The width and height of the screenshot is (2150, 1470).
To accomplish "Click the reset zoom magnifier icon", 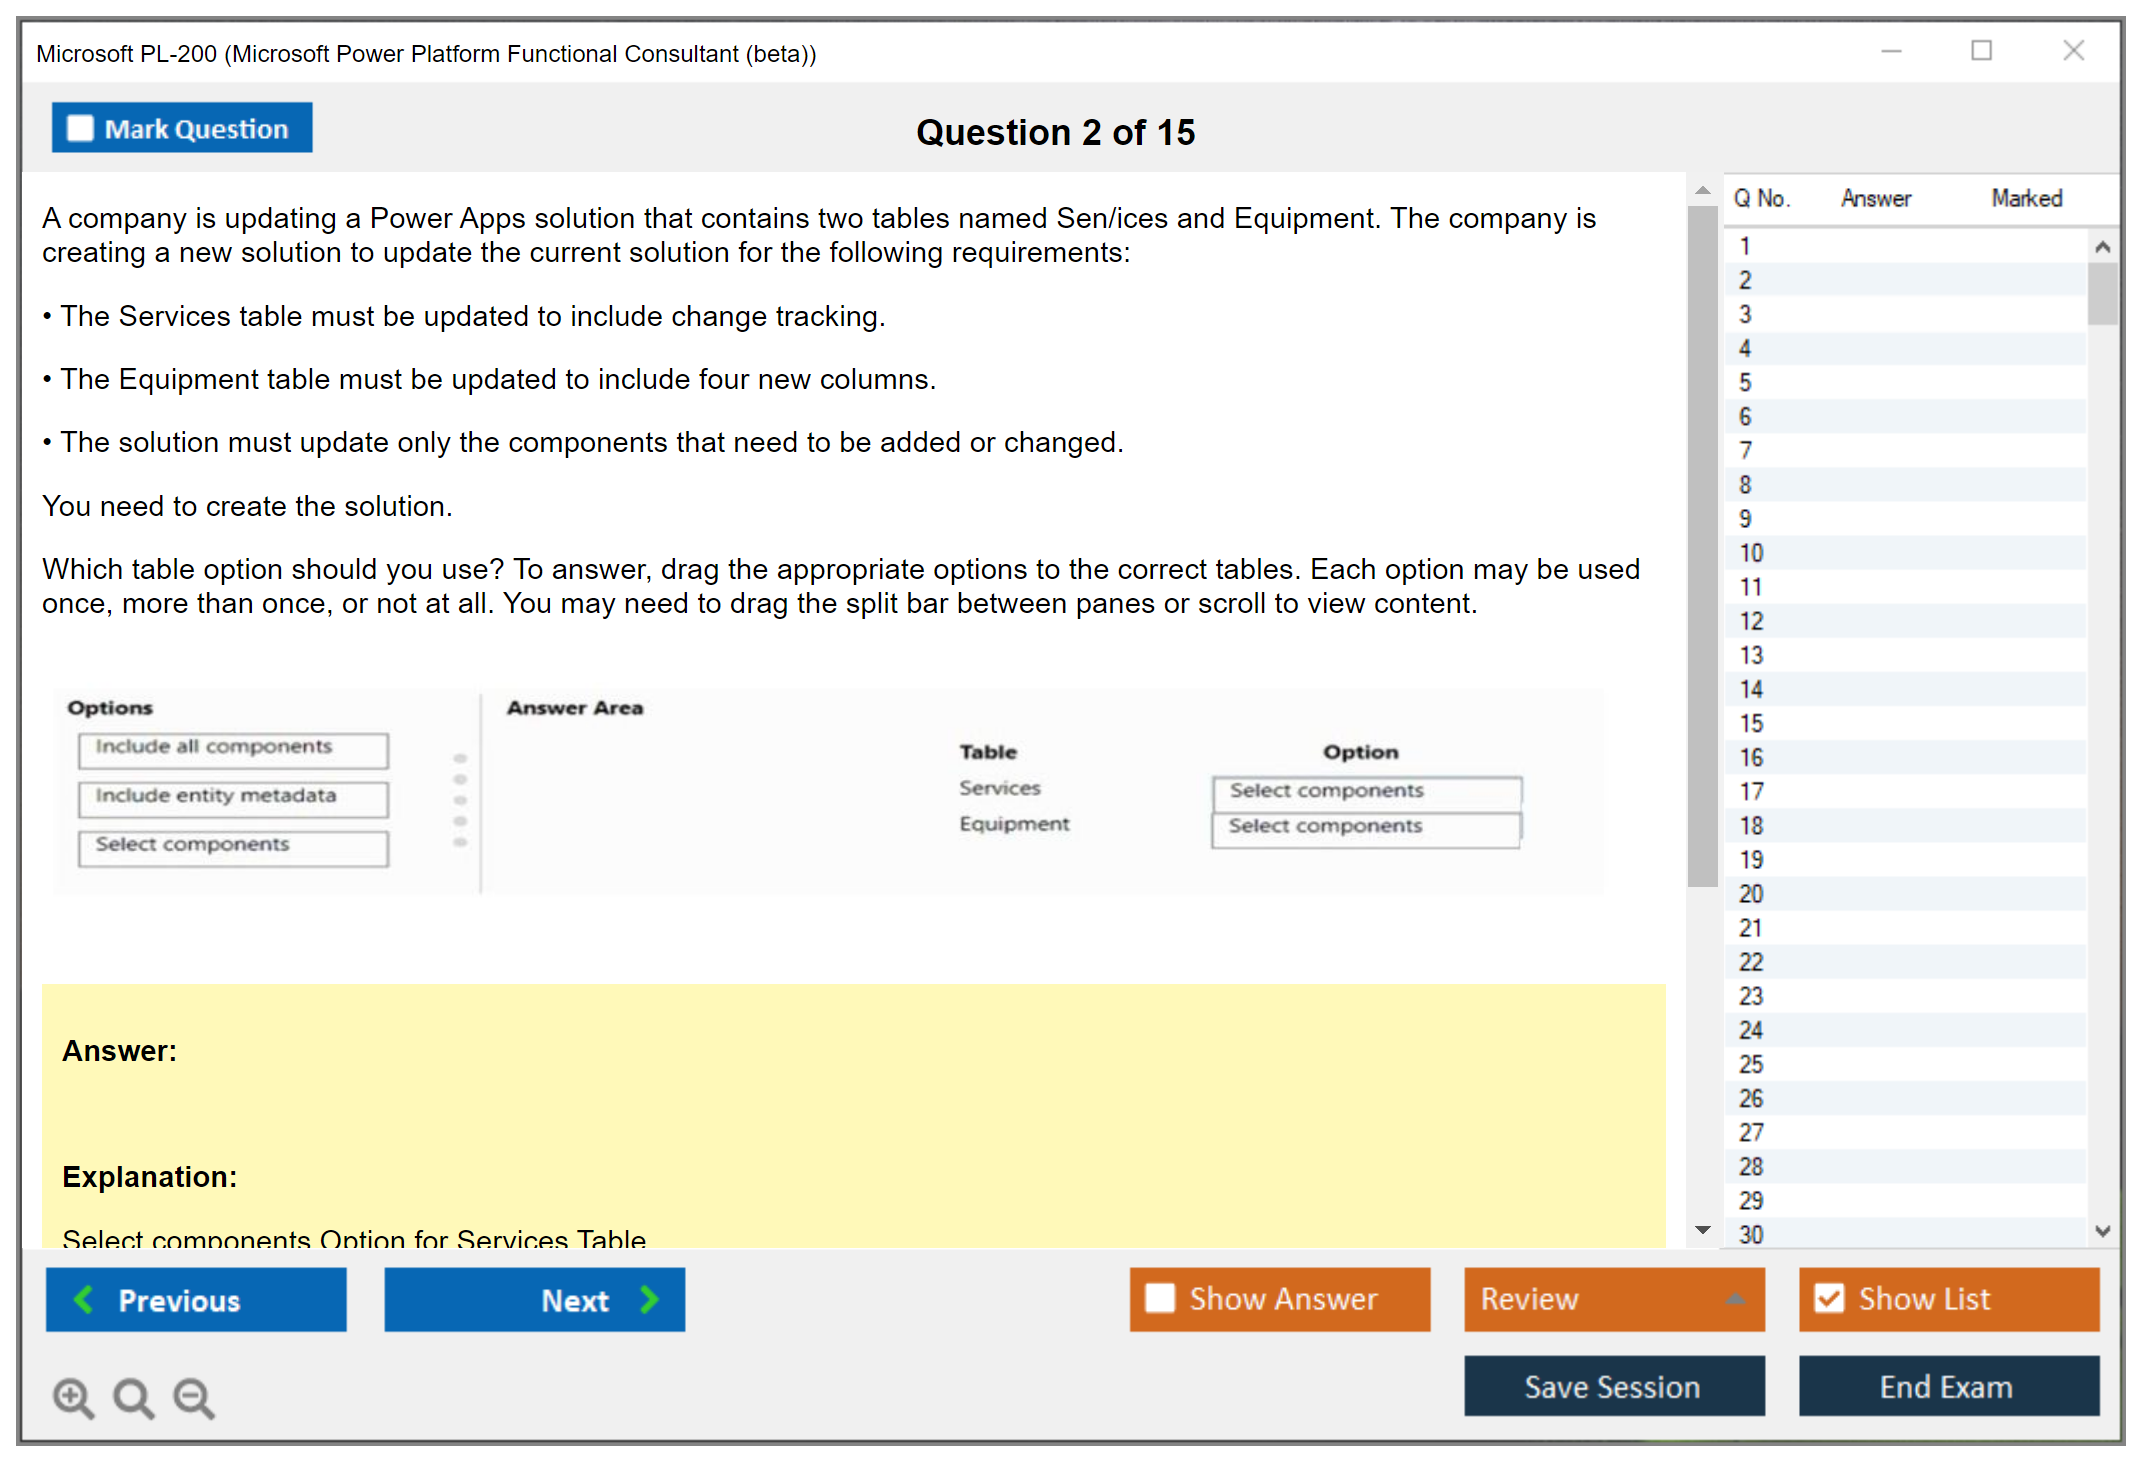I will pos(133,1397).
